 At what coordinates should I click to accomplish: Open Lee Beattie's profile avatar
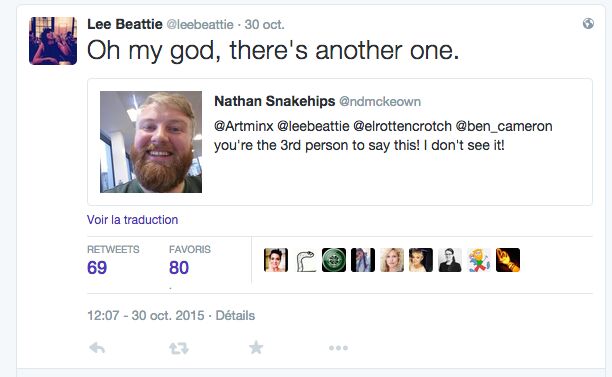tap(53, 41)
